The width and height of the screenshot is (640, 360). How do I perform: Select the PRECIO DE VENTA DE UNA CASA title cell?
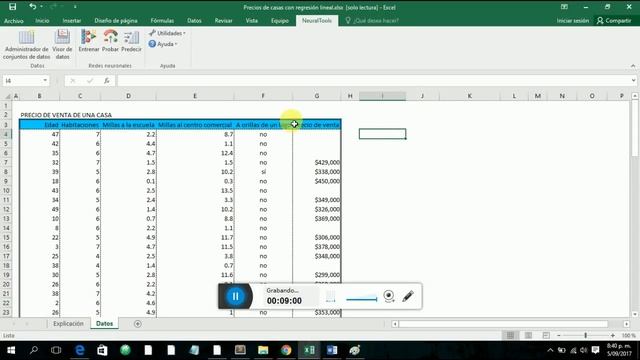[66, 115]
